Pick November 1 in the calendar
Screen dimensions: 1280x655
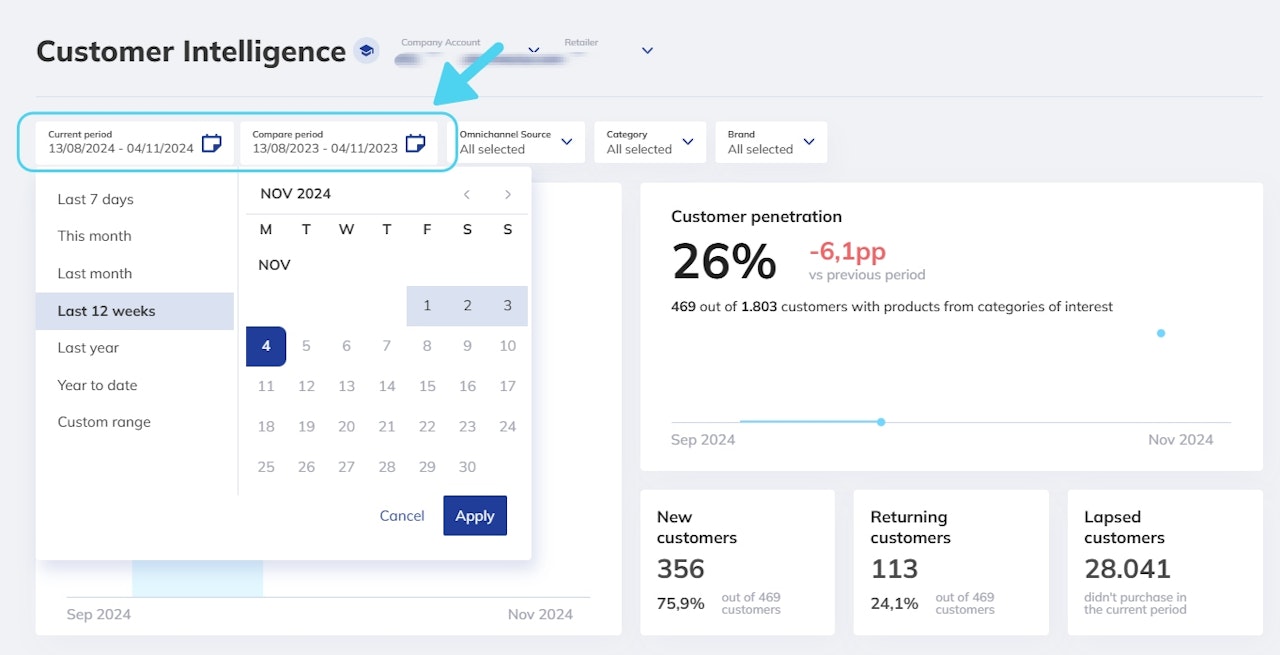[427, 306]
